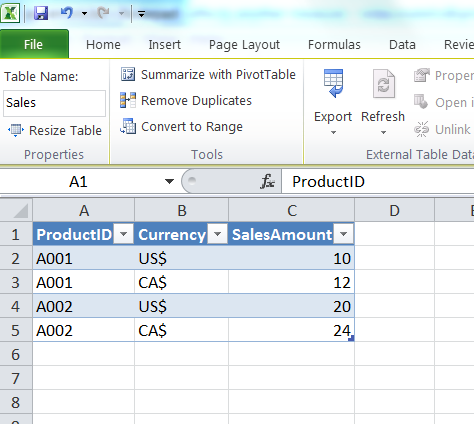Screen dimensions: 474x424
Task: Click the Resize Table icon
Action: (16, 130)
